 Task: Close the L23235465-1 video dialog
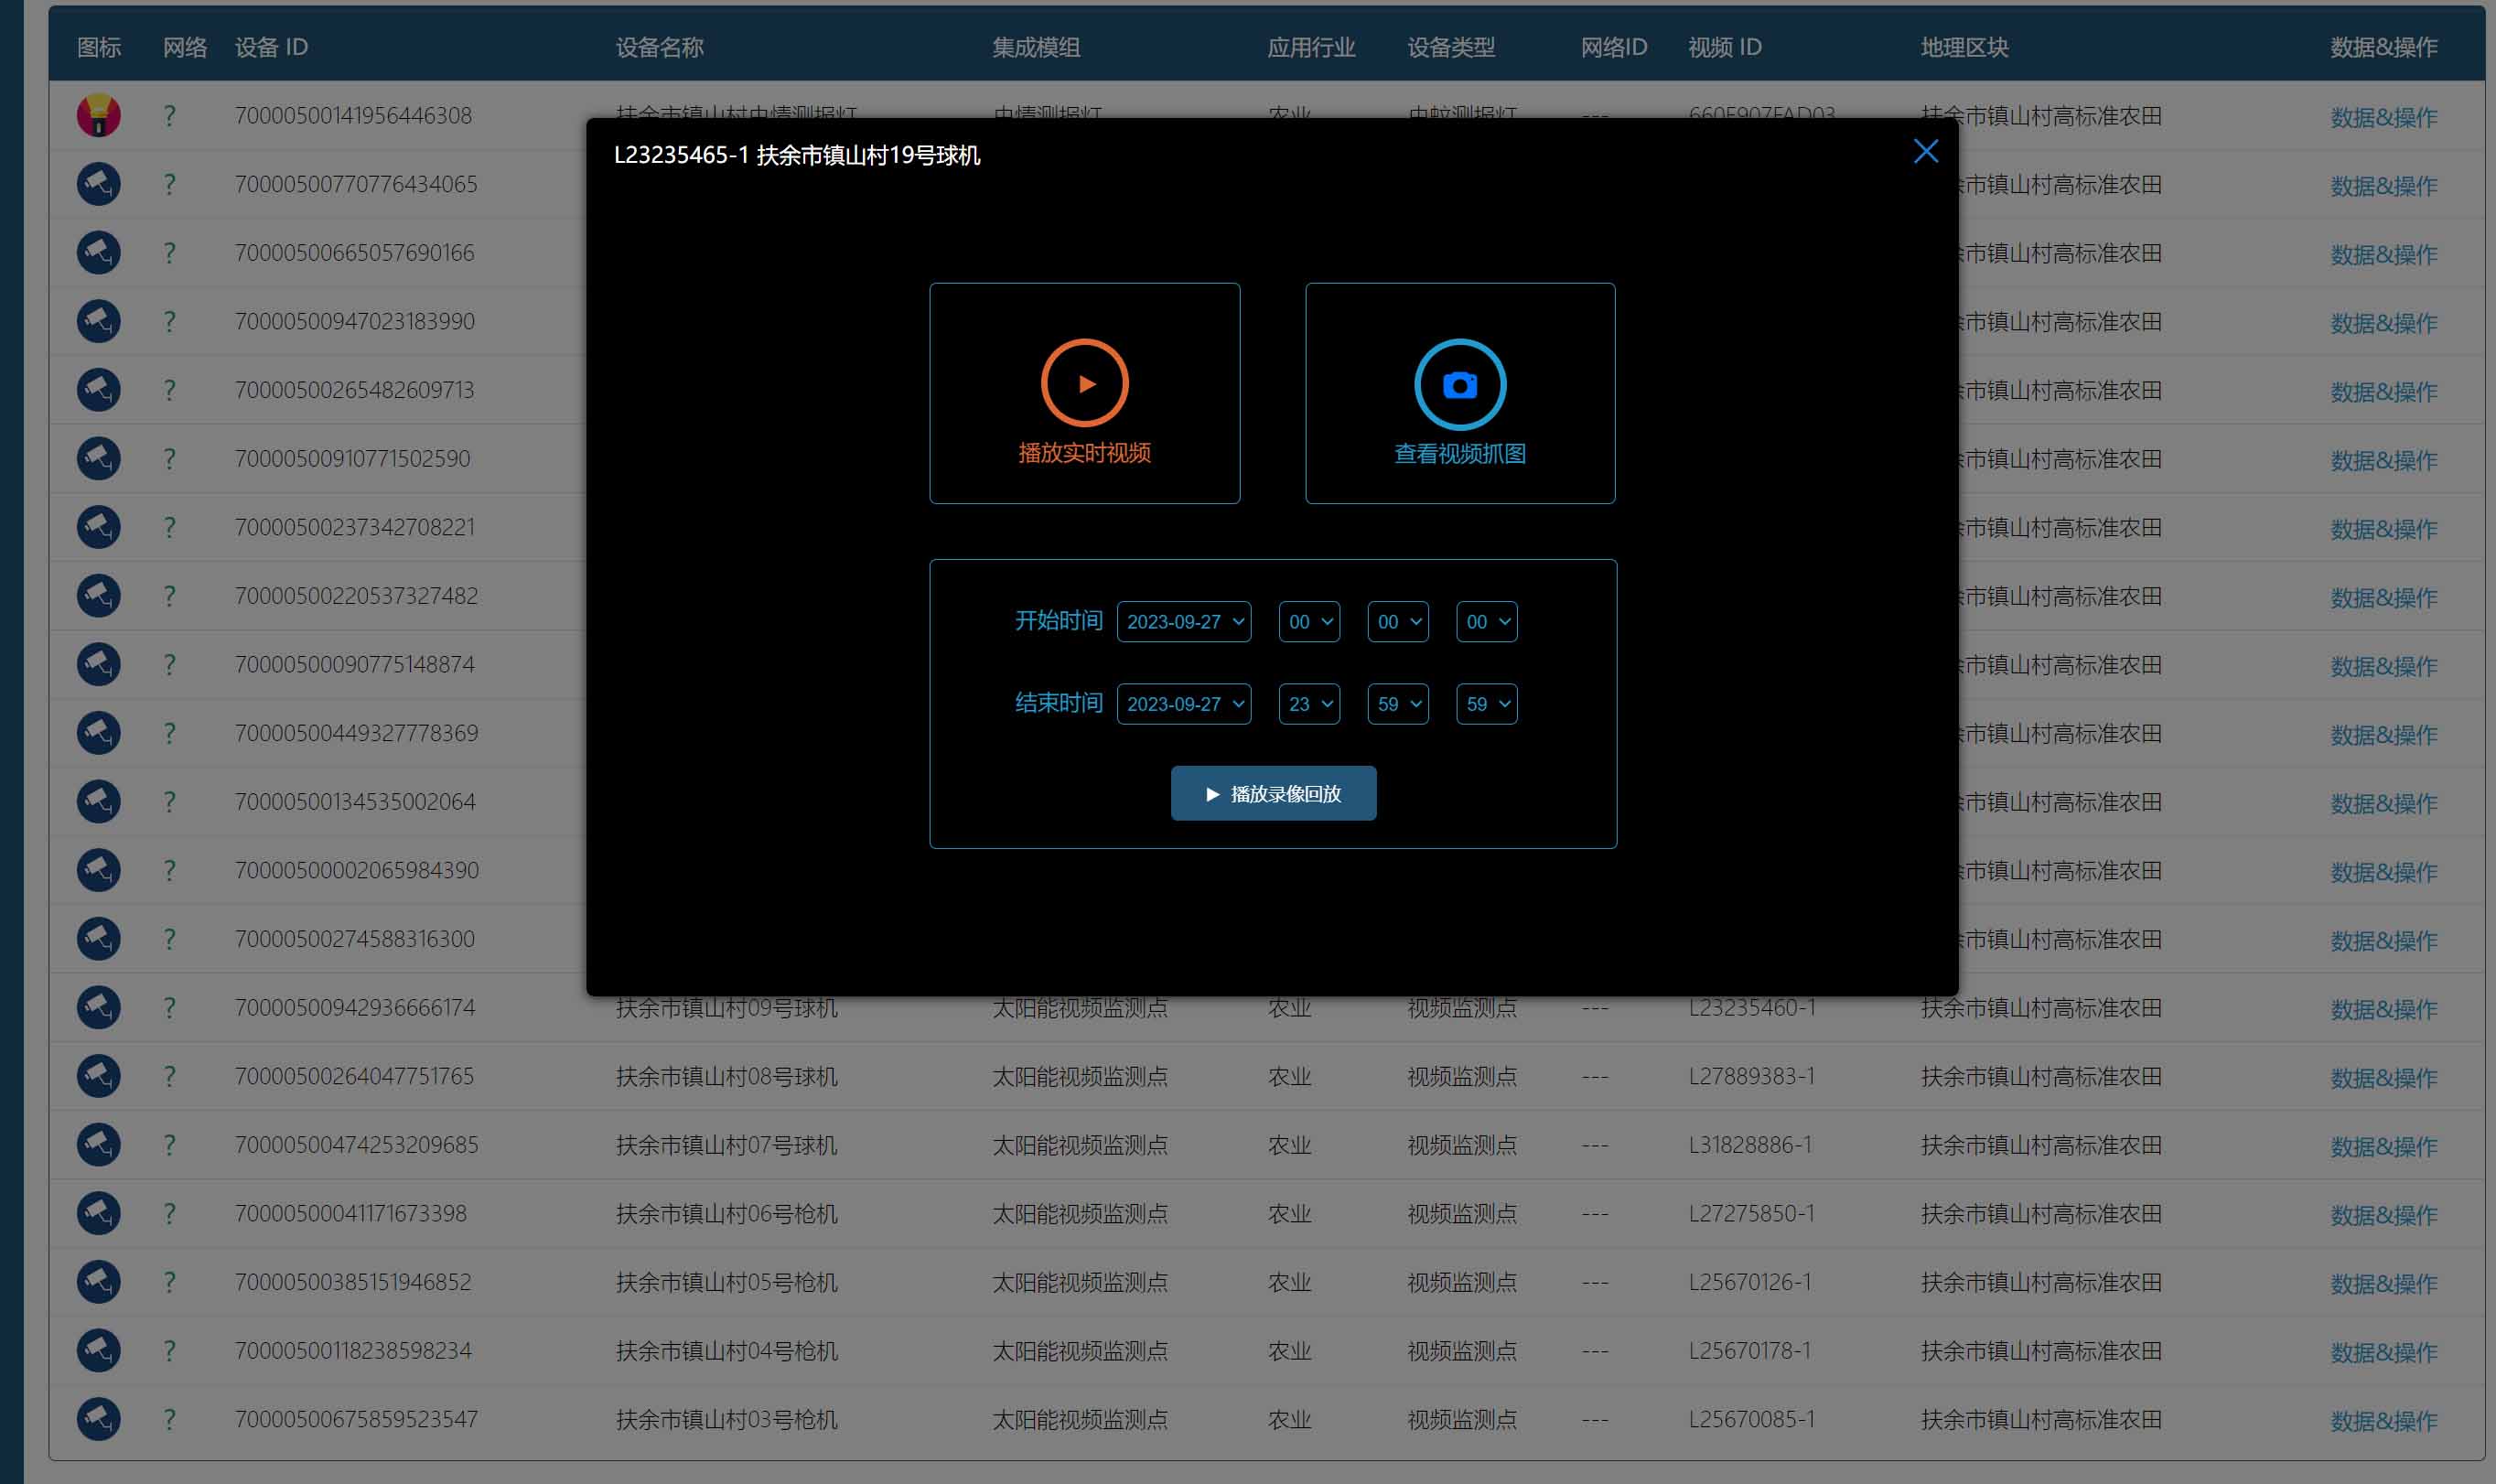pos(1925,151)
